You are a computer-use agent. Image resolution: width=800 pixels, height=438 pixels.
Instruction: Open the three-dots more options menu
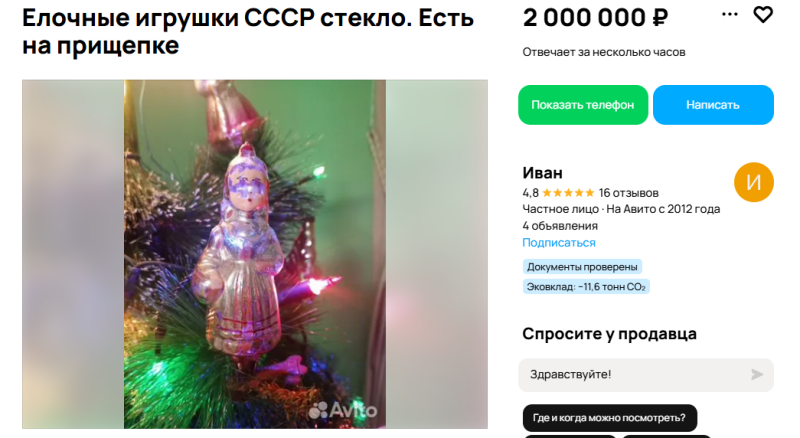[730, 14]
